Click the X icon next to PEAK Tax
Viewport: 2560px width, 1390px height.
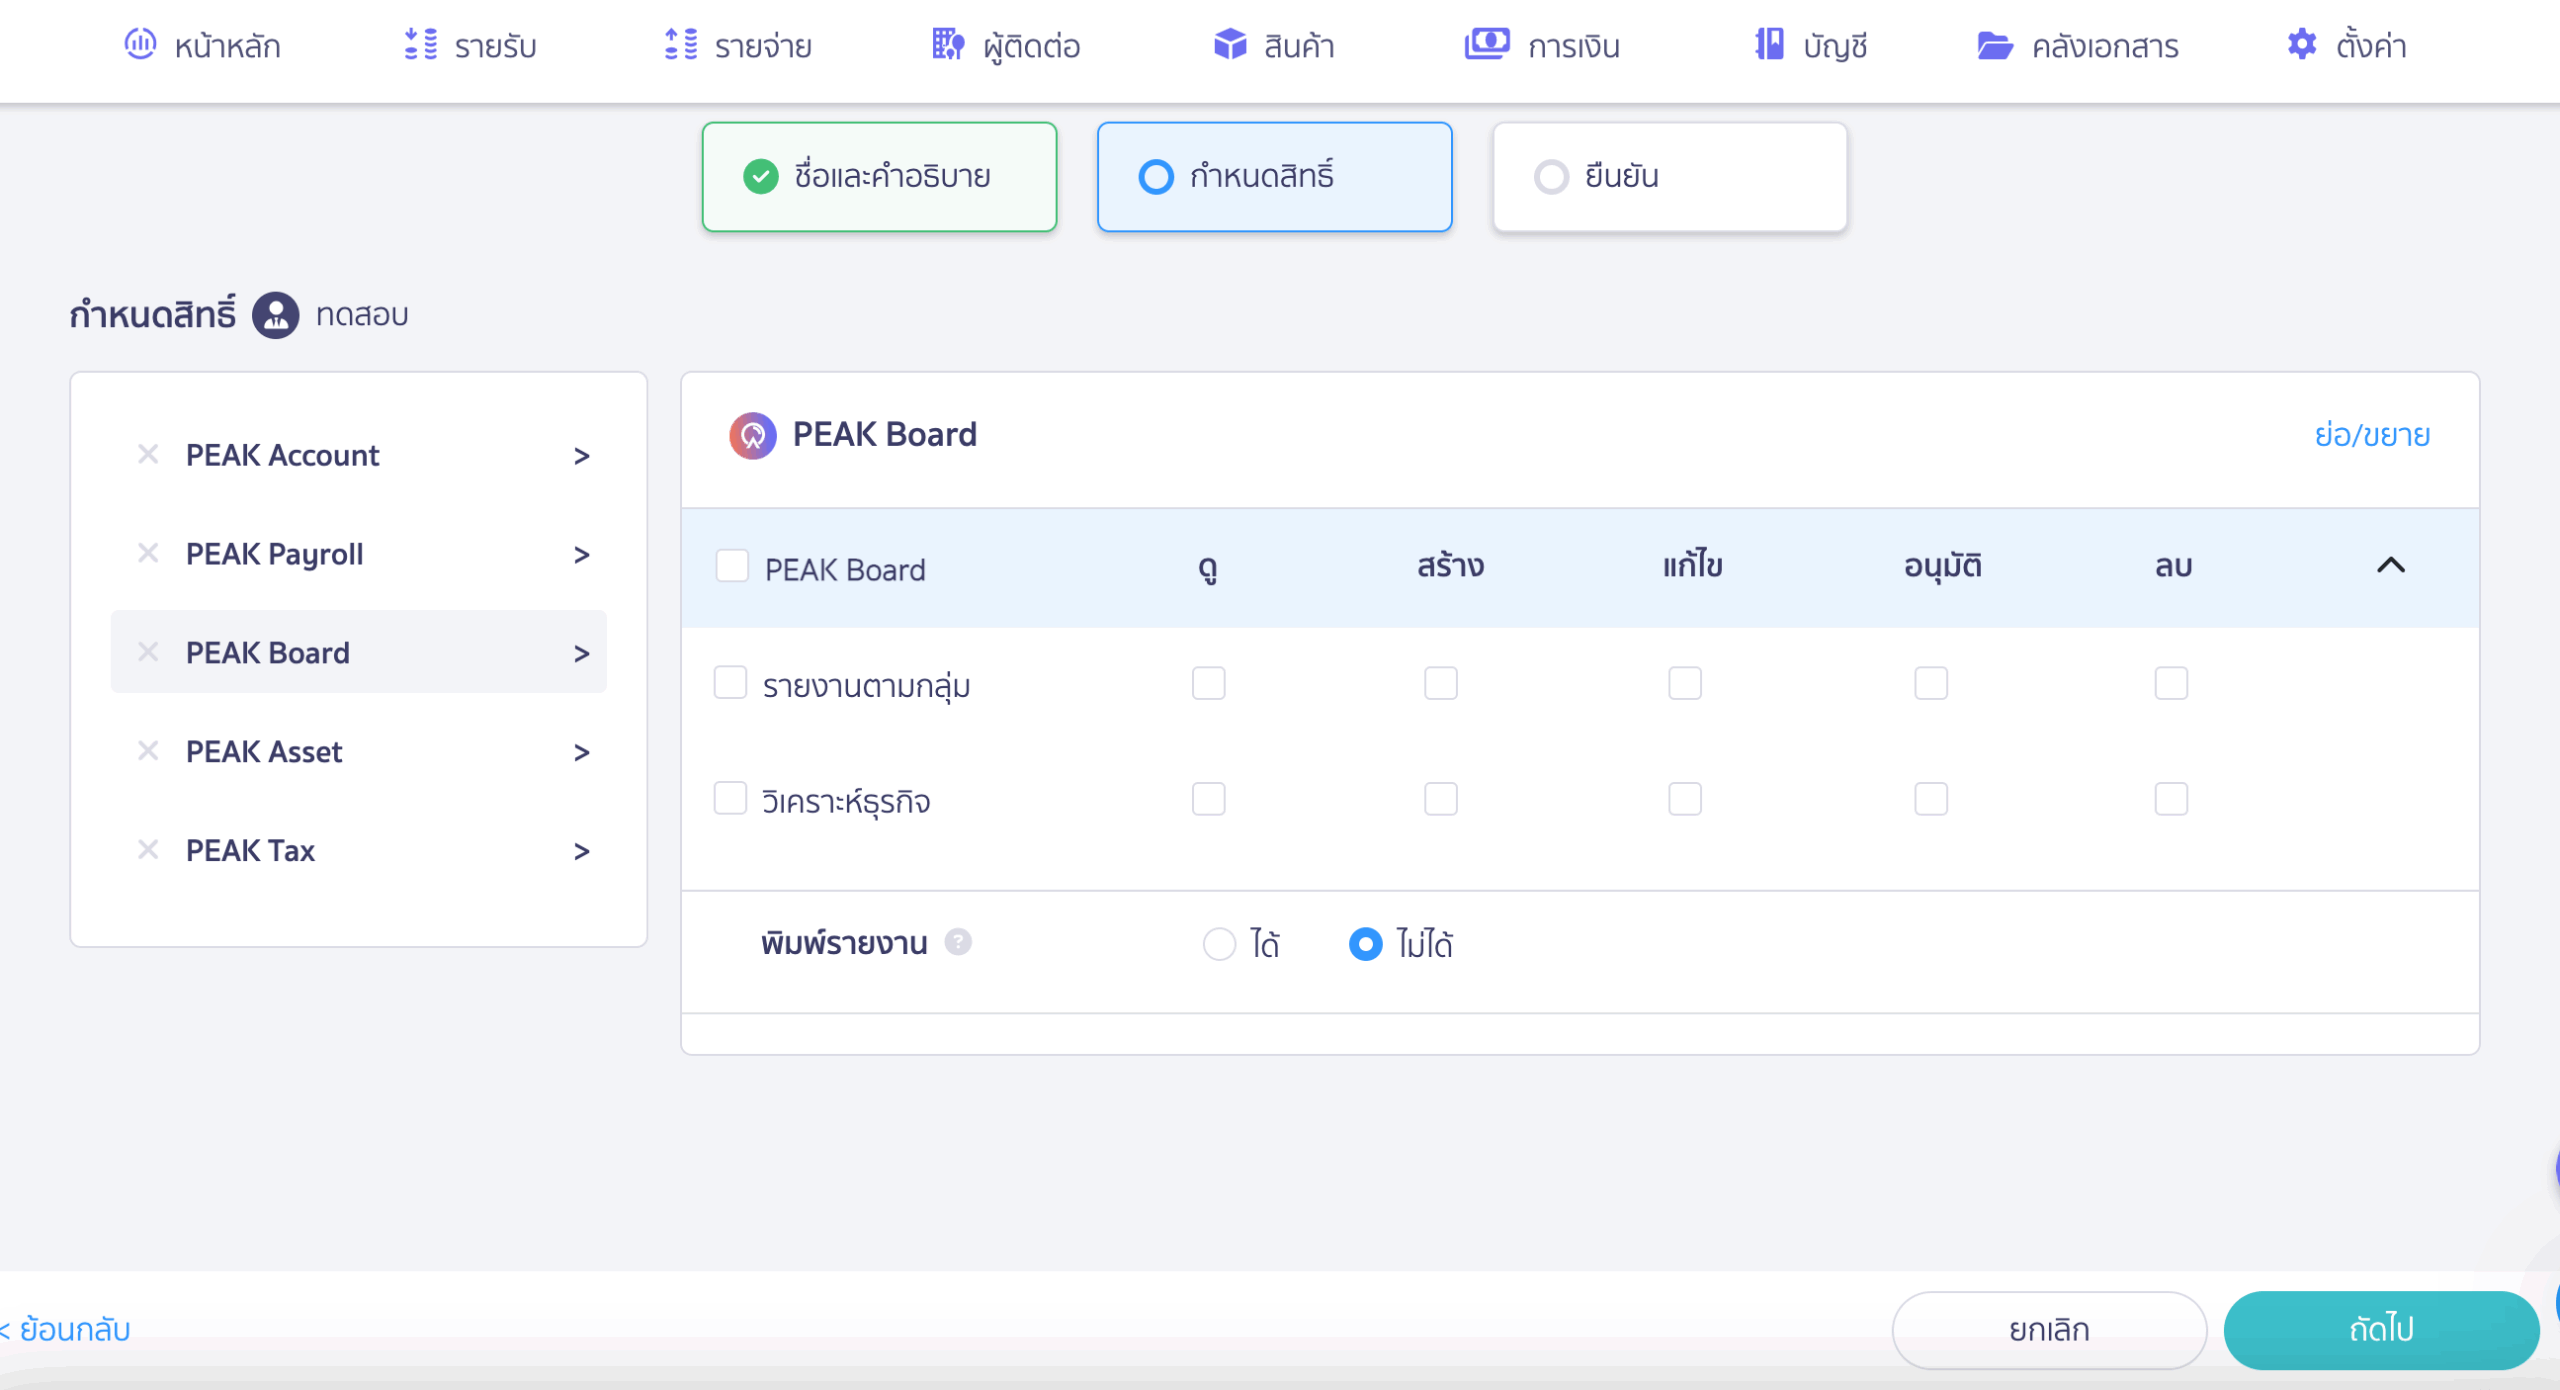pyautogui.click(x=148, y=850)
